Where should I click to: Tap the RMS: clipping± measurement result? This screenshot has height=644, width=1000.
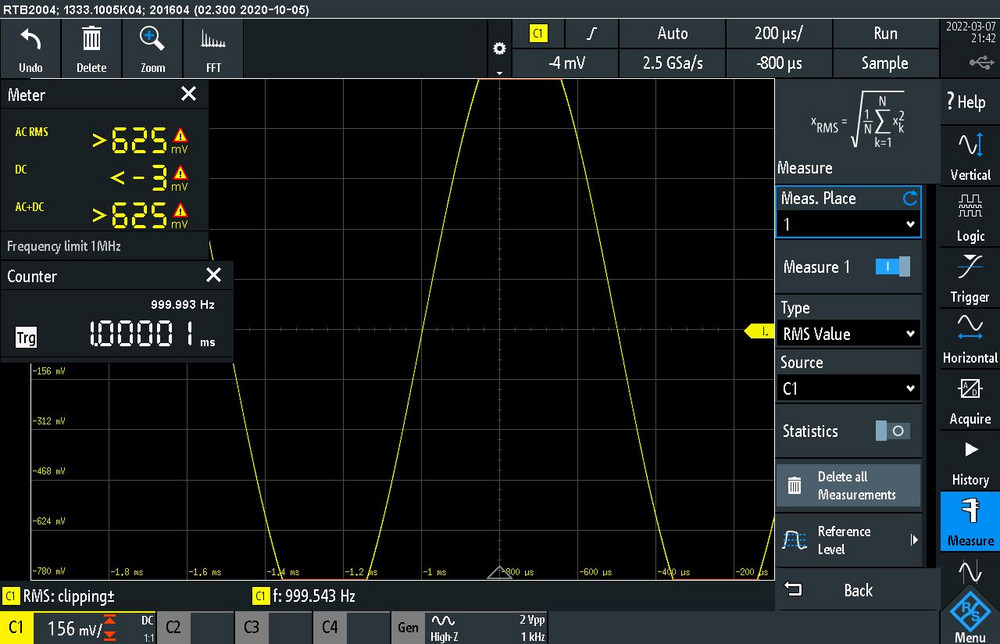pyautogui.click(x=60, y=596)
